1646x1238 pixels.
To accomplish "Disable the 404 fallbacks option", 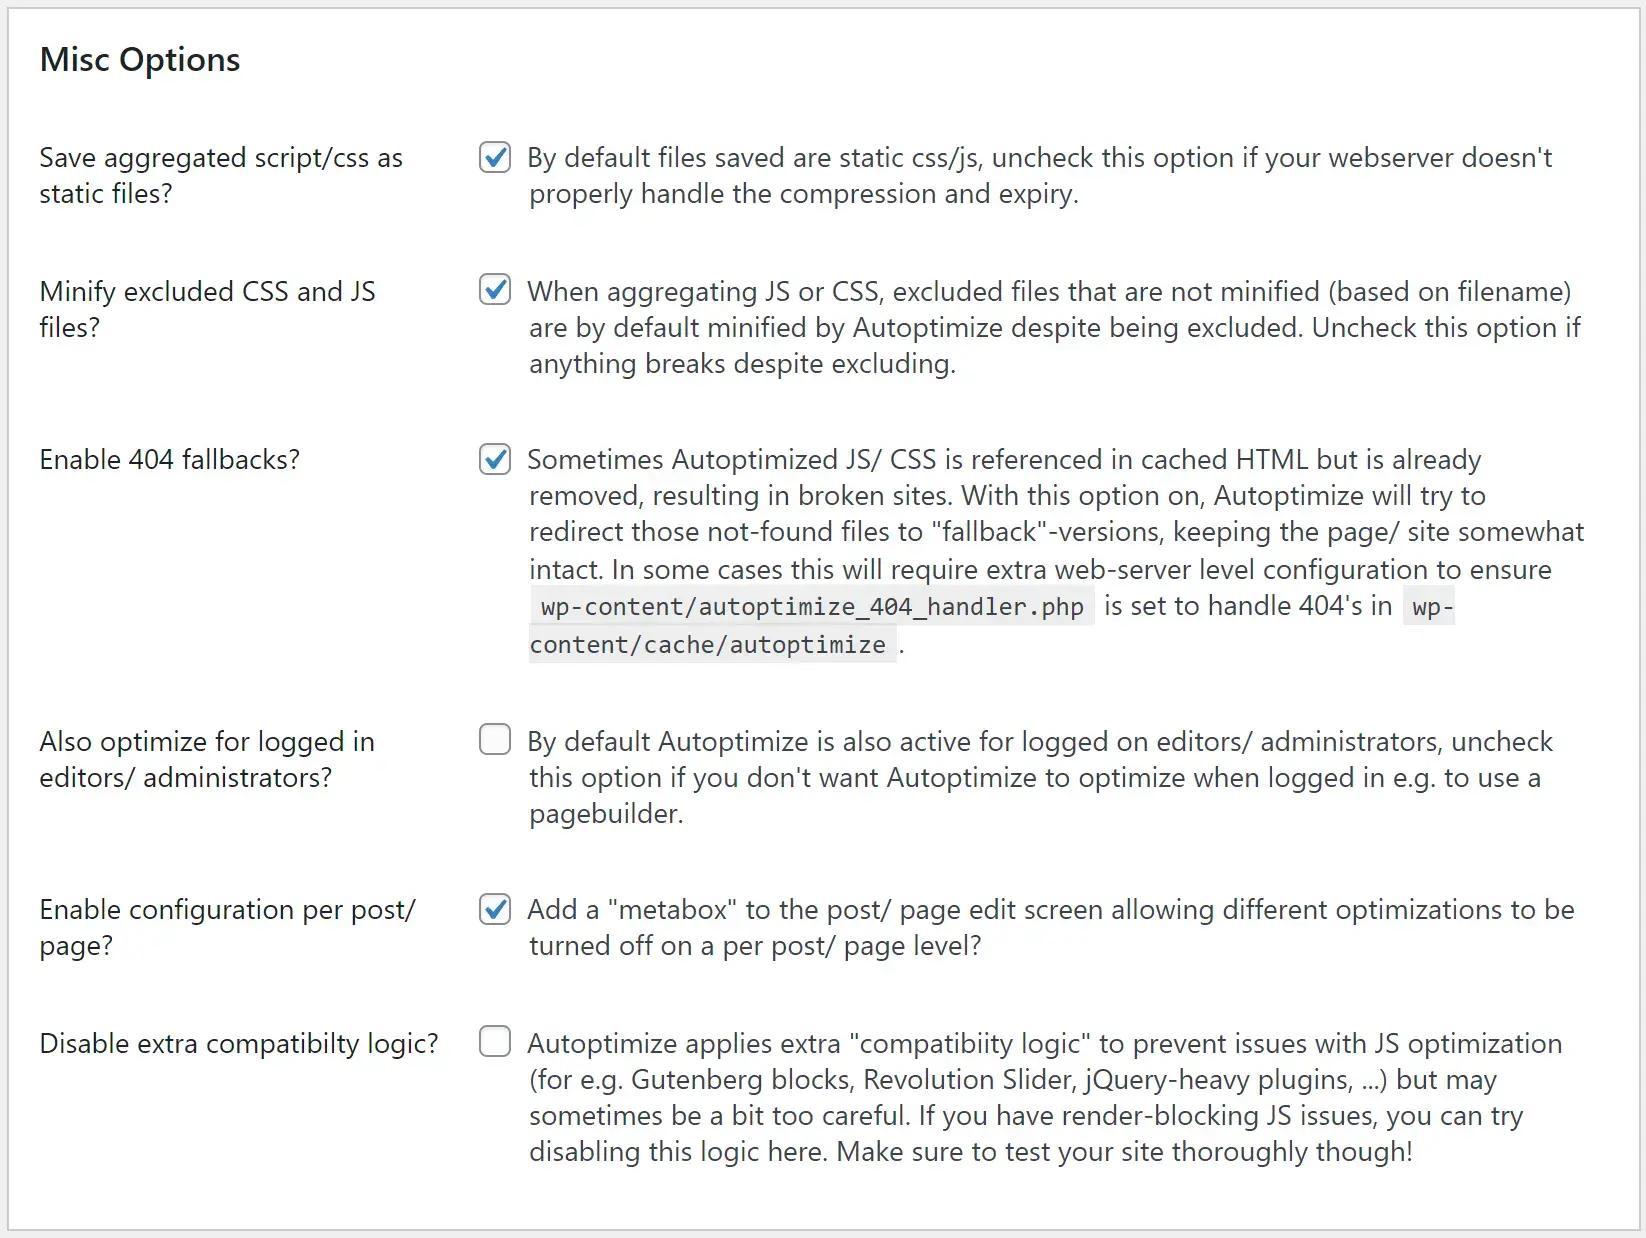I will 494,459.
